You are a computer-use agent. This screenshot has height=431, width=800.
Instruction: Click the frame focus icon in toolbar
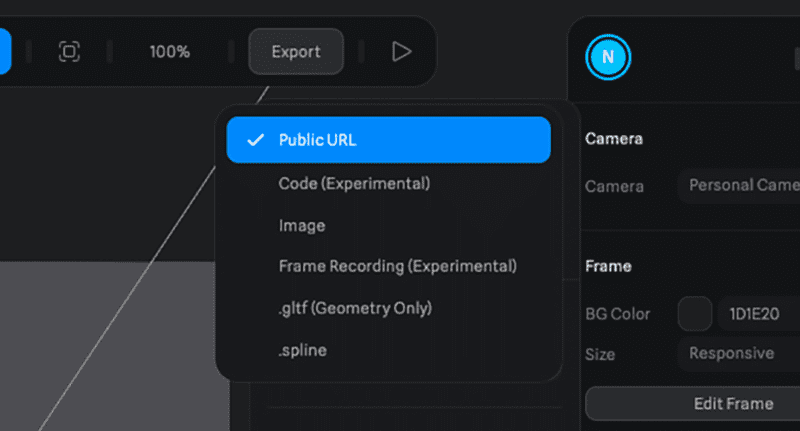pyautogui.click(x=69, y=51)
